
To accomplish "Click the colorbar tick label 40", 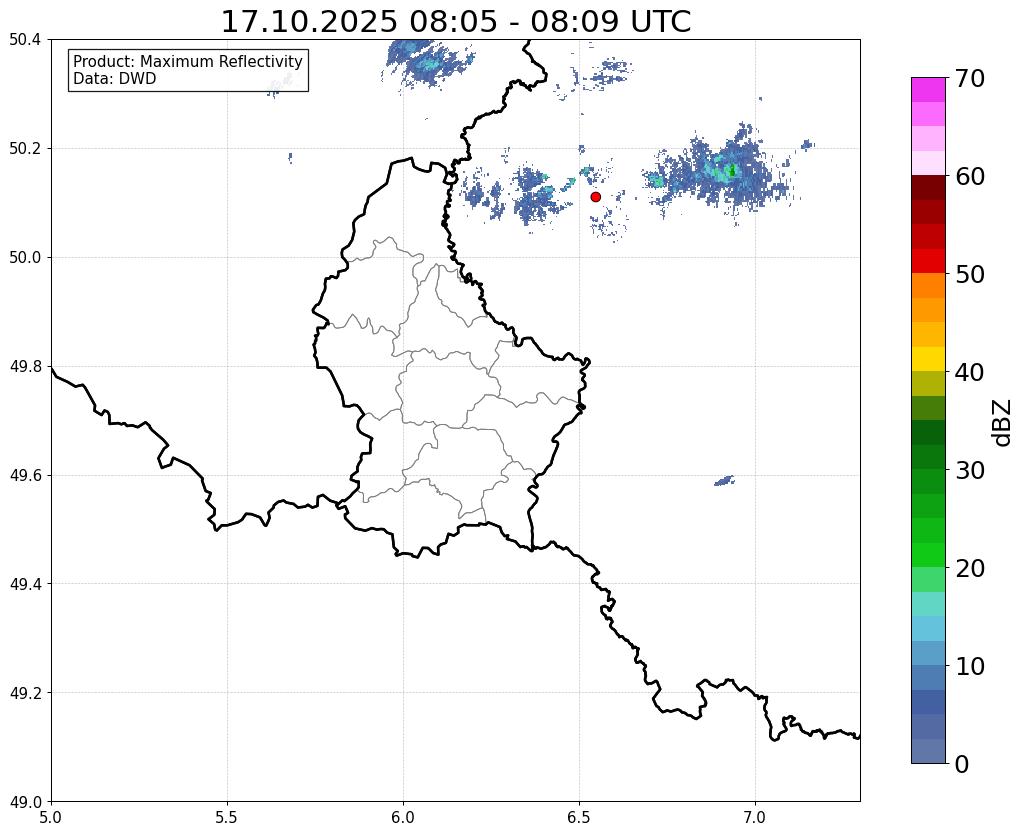I will tap(970, 372).
